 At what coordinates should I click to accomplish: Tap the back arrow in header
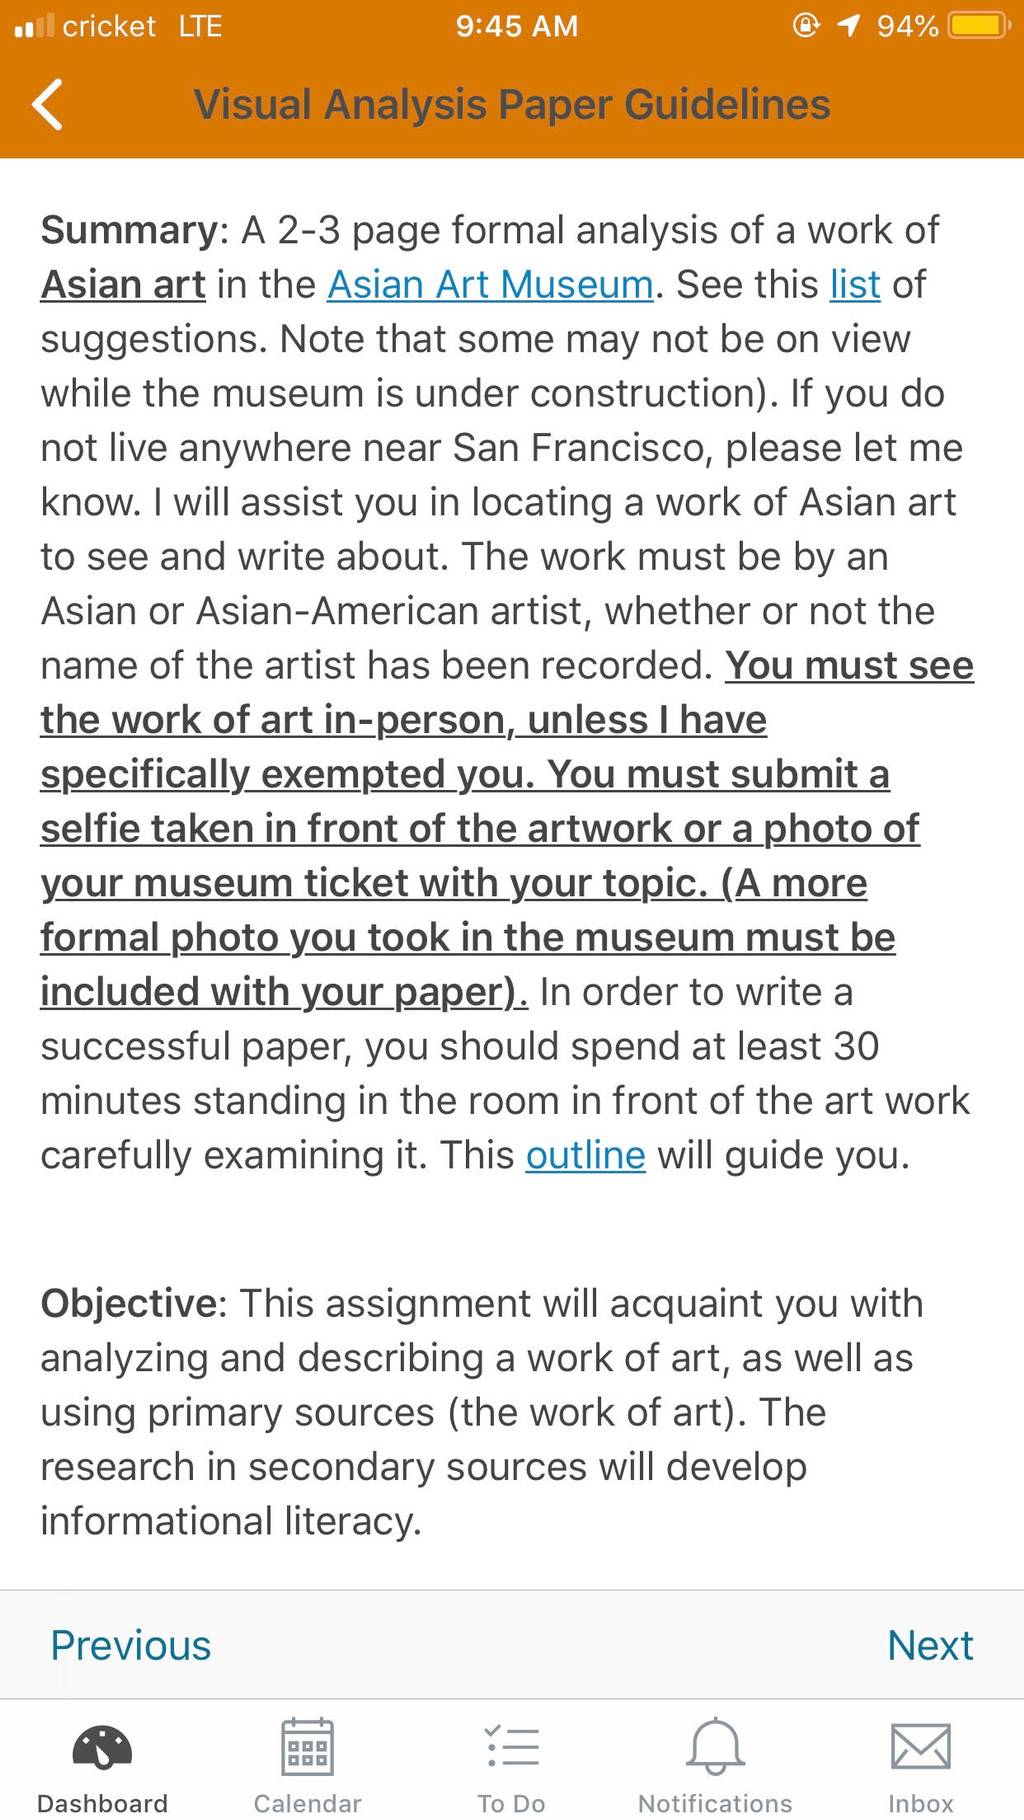(47, 104)
